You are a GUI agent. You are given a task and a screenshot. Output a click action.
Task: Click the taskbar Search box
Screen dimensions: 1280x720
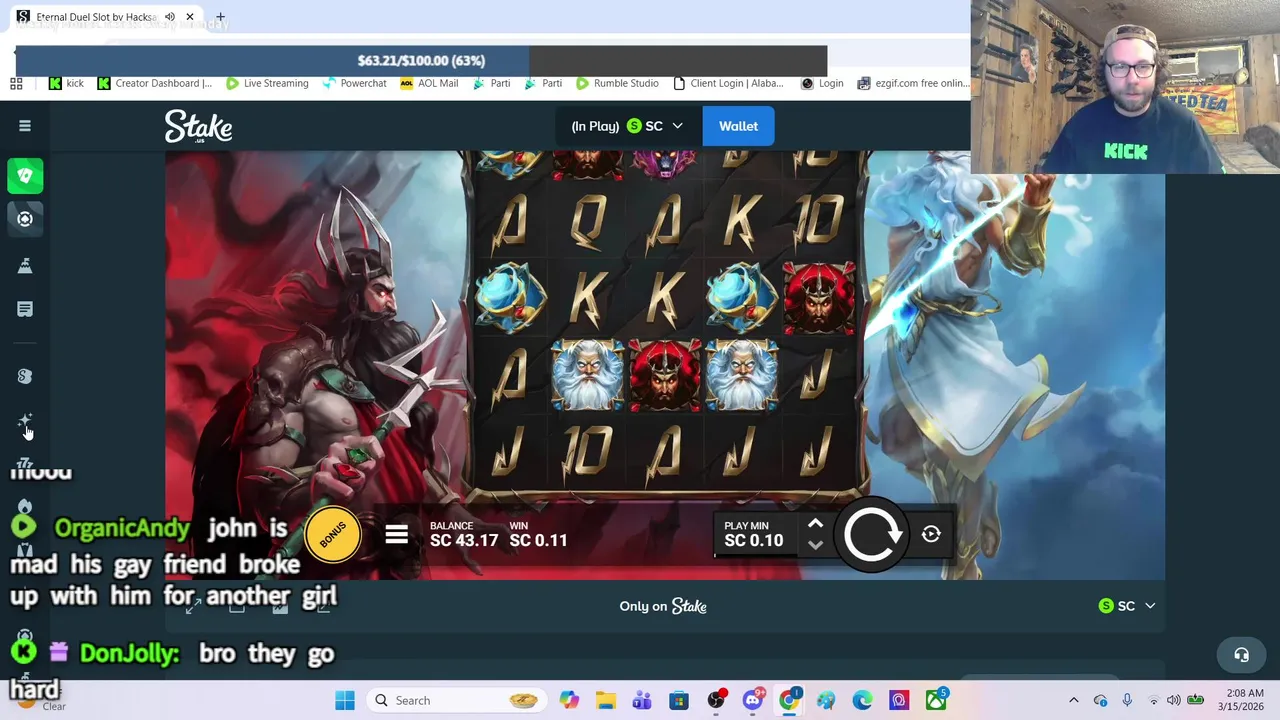coord(455,700)
